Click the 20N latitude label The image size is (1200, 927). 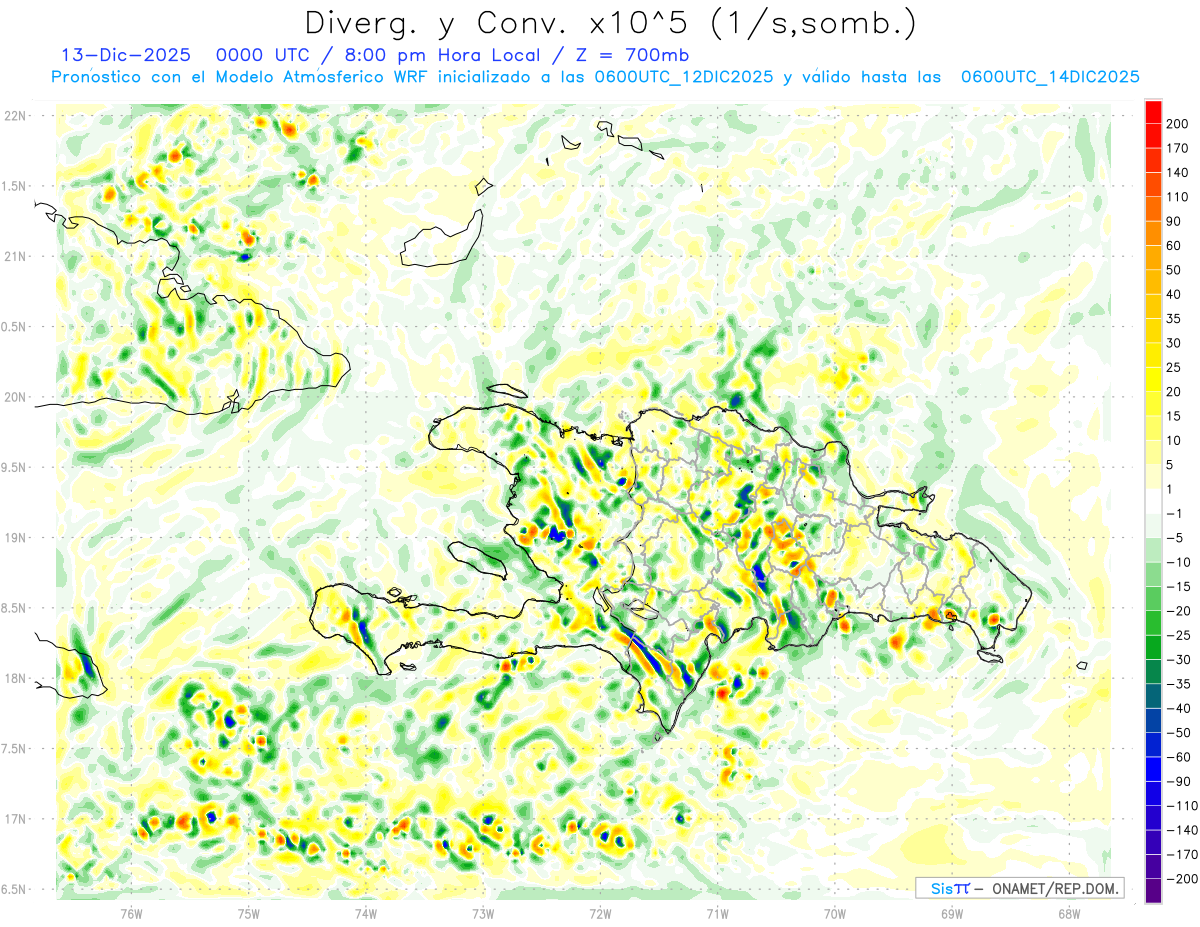pos(14,397)
